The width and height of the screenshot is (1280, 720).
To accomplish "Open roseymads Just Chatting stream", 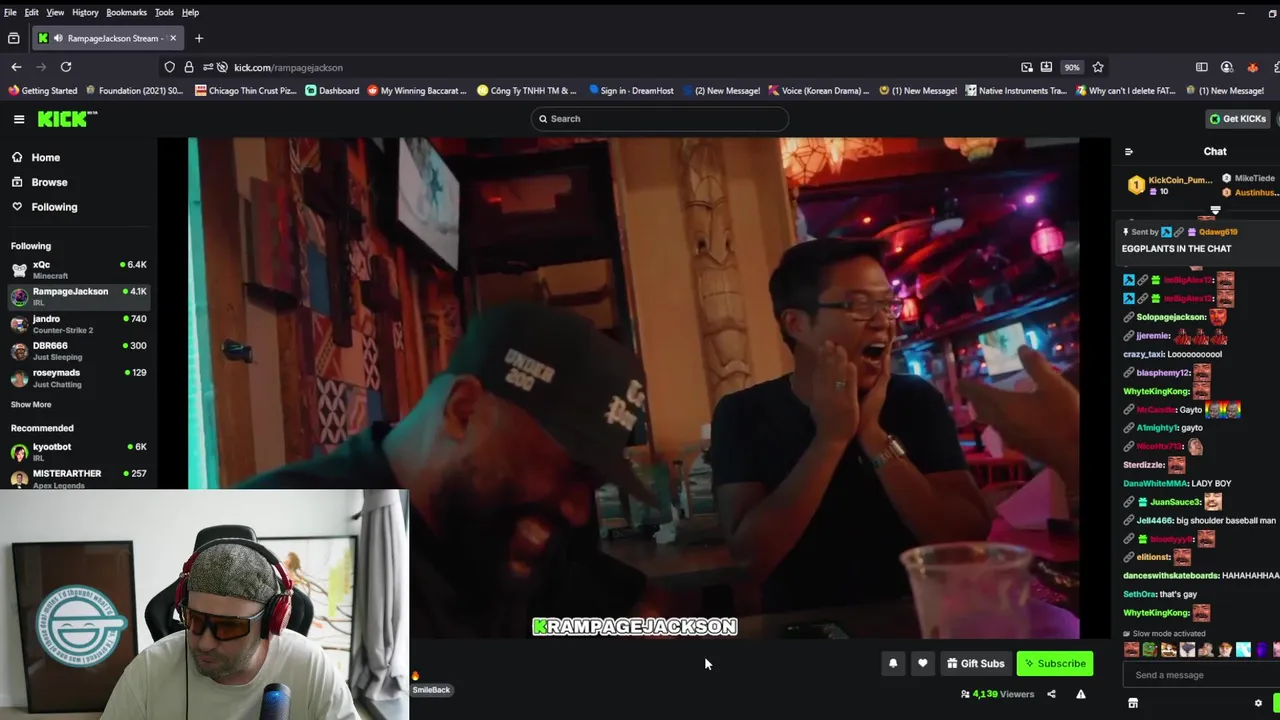I will (78, 377).
